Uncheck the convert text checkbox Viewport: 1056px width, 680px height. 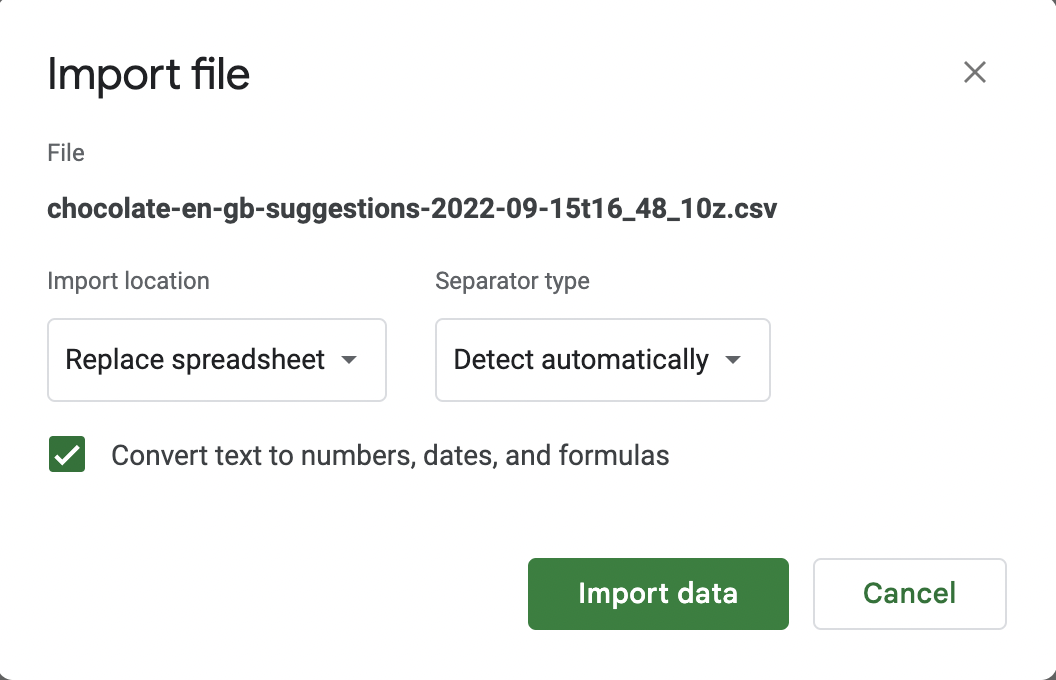[67, 455]
